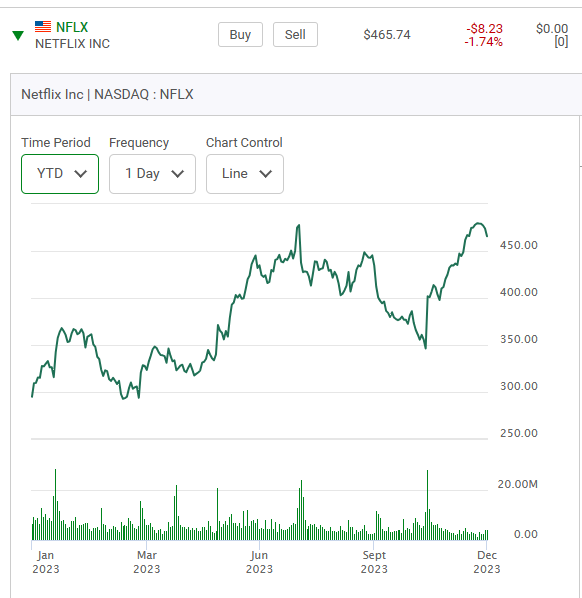The height and width of the screenshot is (598, 582).
Task: Select the NETFLIX INC company name text
Action: (x=72, y=44)
